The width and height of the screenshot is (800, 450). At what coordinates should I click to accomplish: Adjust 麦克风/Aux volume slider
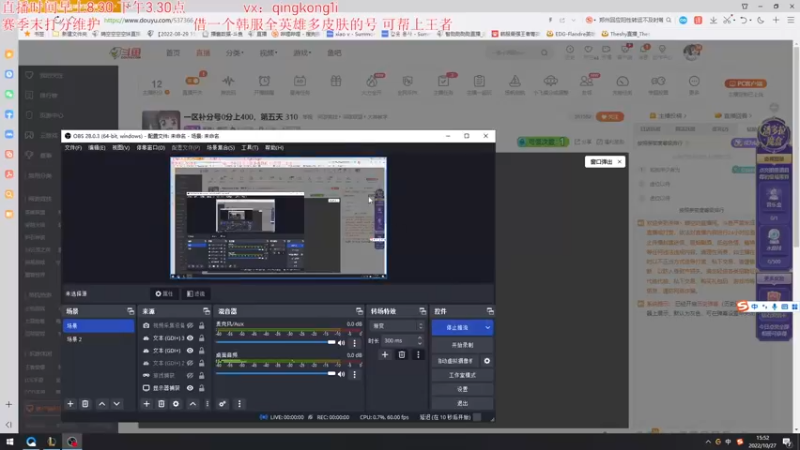point(276,342)
